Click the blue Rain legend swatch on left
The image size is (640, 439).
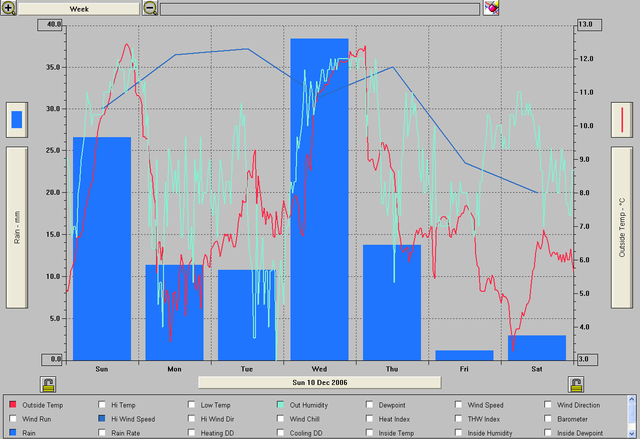pyautogui.click(x=16, y=119)
